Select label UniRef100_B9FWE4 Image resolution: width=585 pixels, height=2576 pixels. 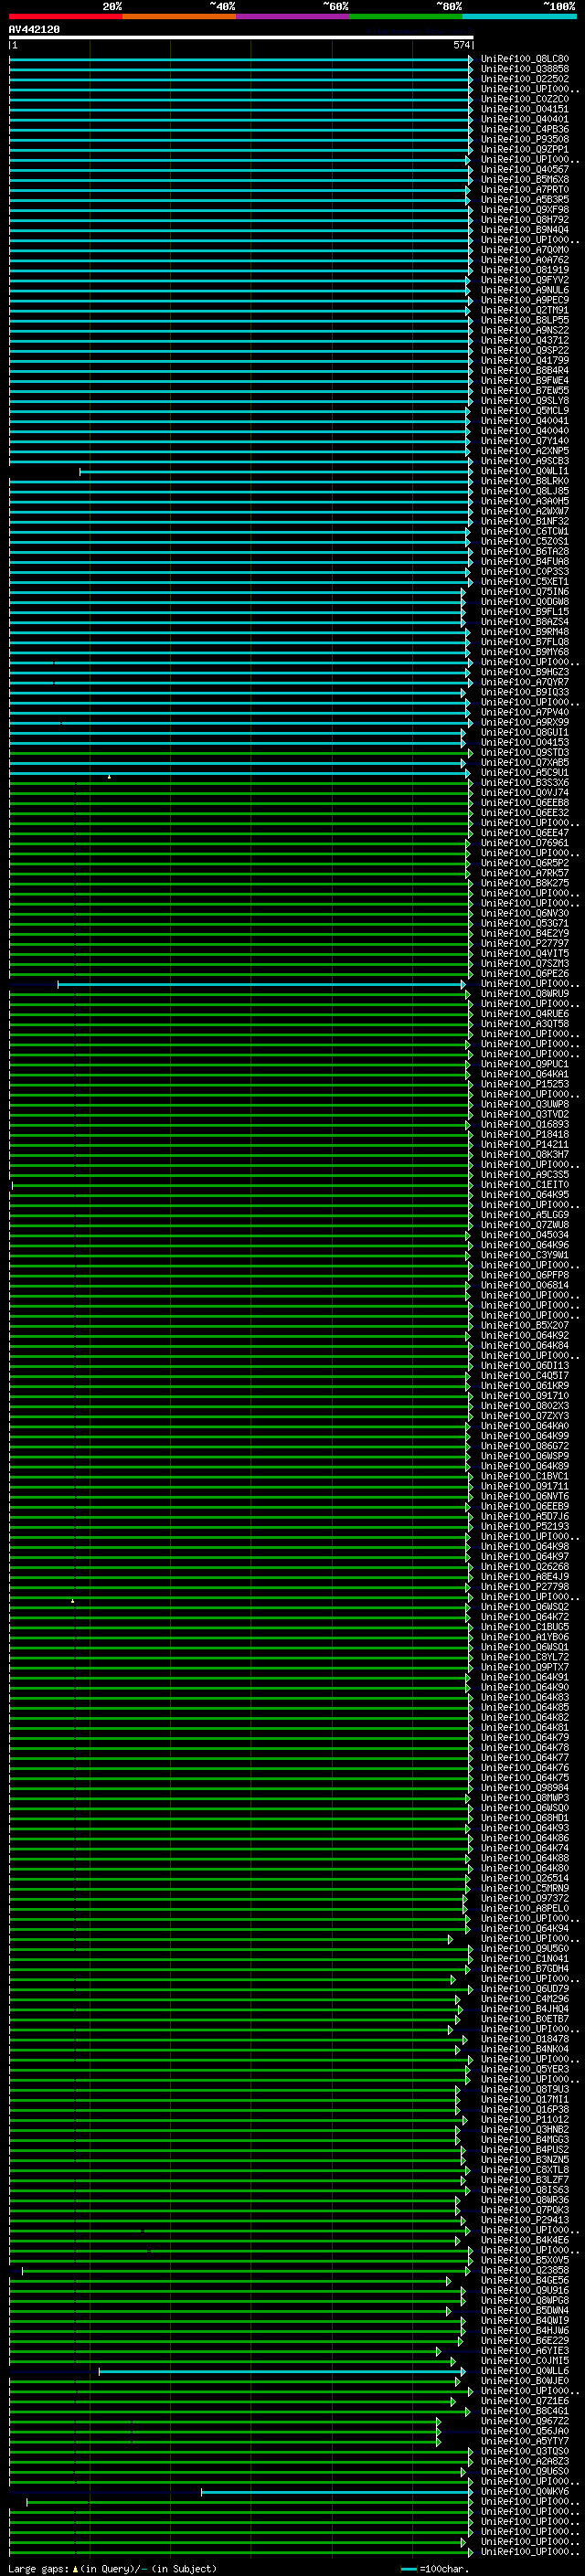click(x=525, y=380)
